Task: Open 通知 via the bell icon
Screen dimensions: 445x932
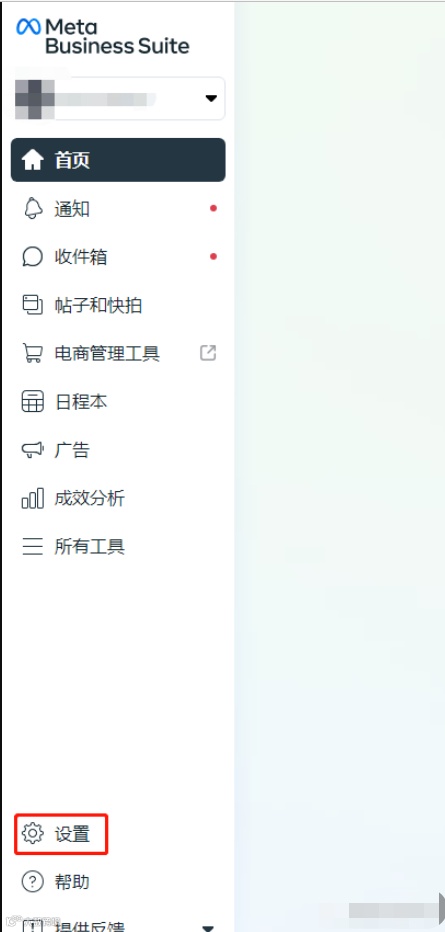Action: click(33, 209)
